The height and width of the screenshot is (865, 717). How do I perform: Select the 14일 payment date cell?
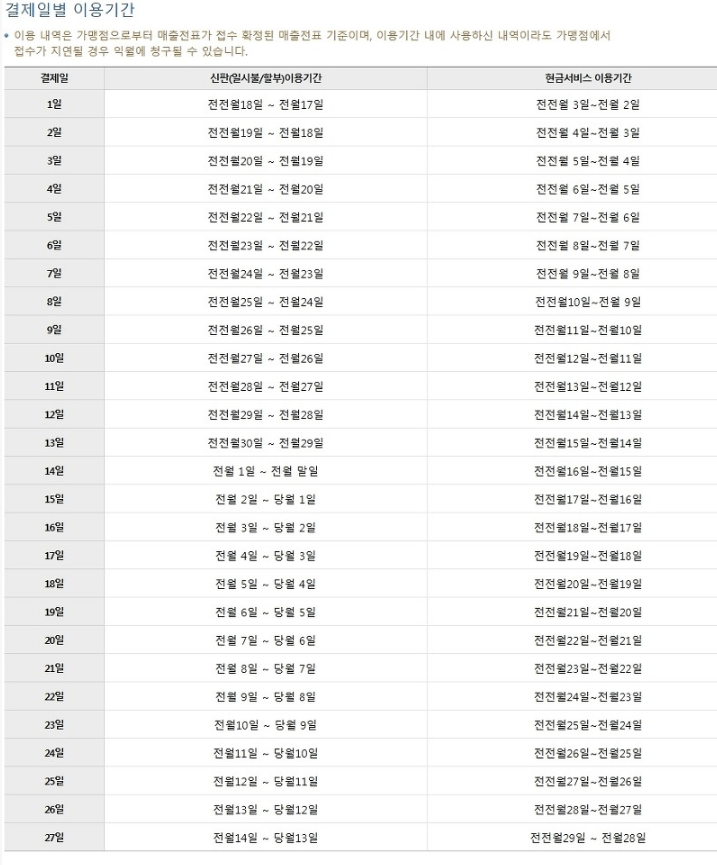click(54, 471)
